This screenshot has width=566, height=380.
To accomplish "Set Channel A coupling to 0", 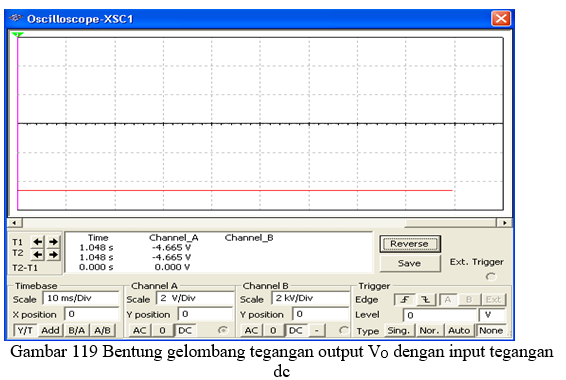I will point(162,330).
